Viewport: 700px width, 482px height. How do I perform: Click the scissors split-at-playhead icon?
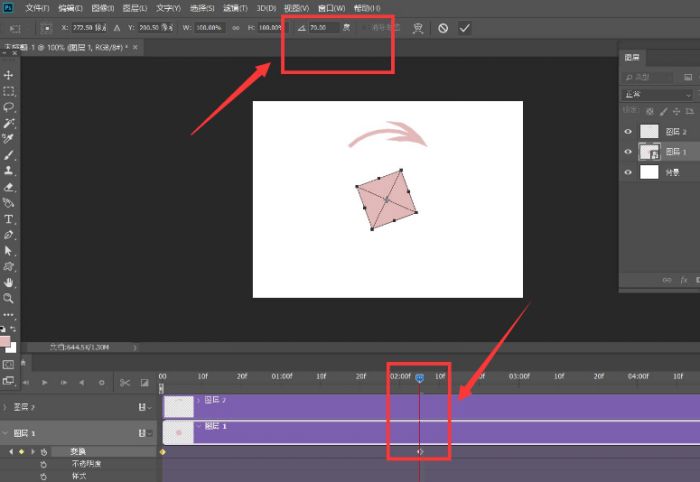pos(125,382)
